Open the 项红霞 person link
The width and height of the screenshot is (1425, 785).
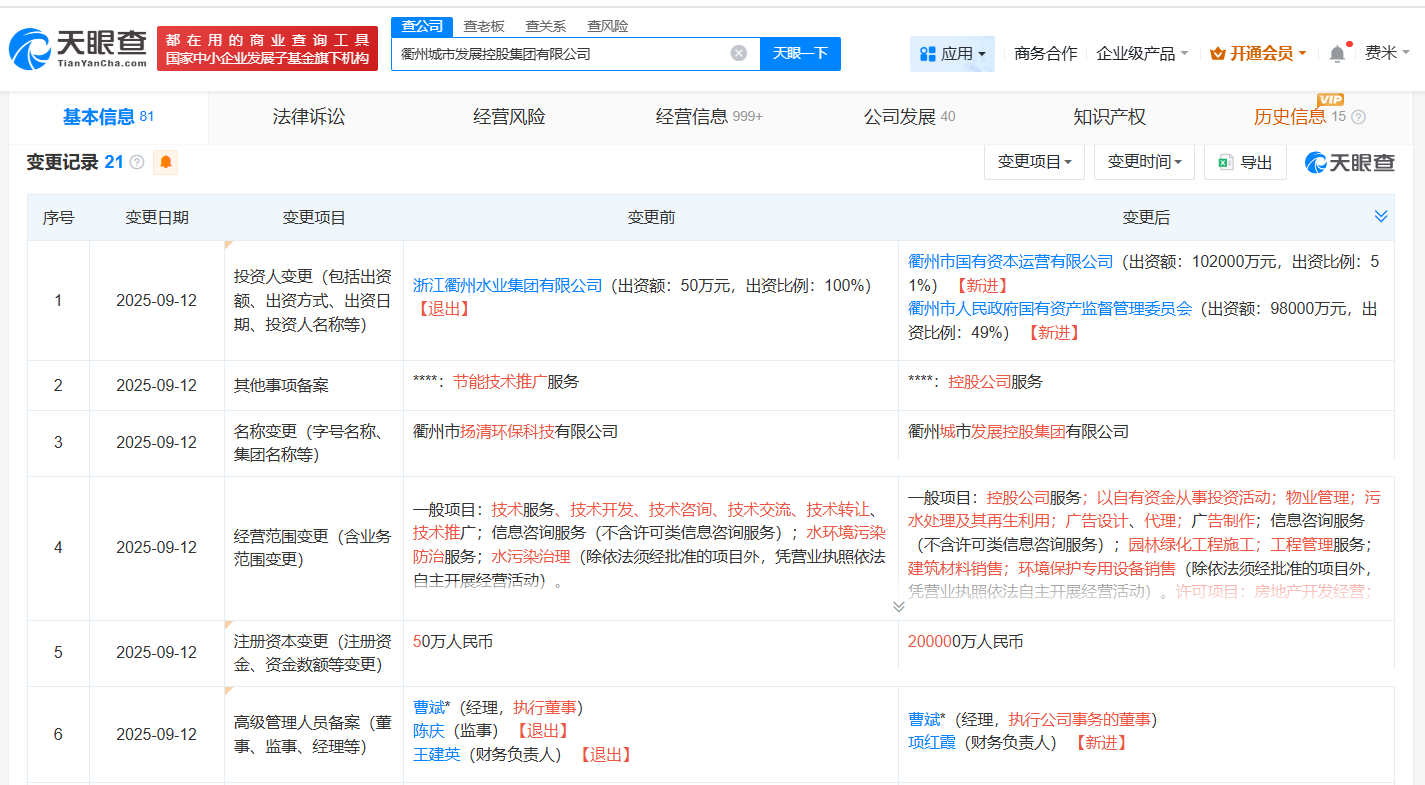click(x=932, y=743)
